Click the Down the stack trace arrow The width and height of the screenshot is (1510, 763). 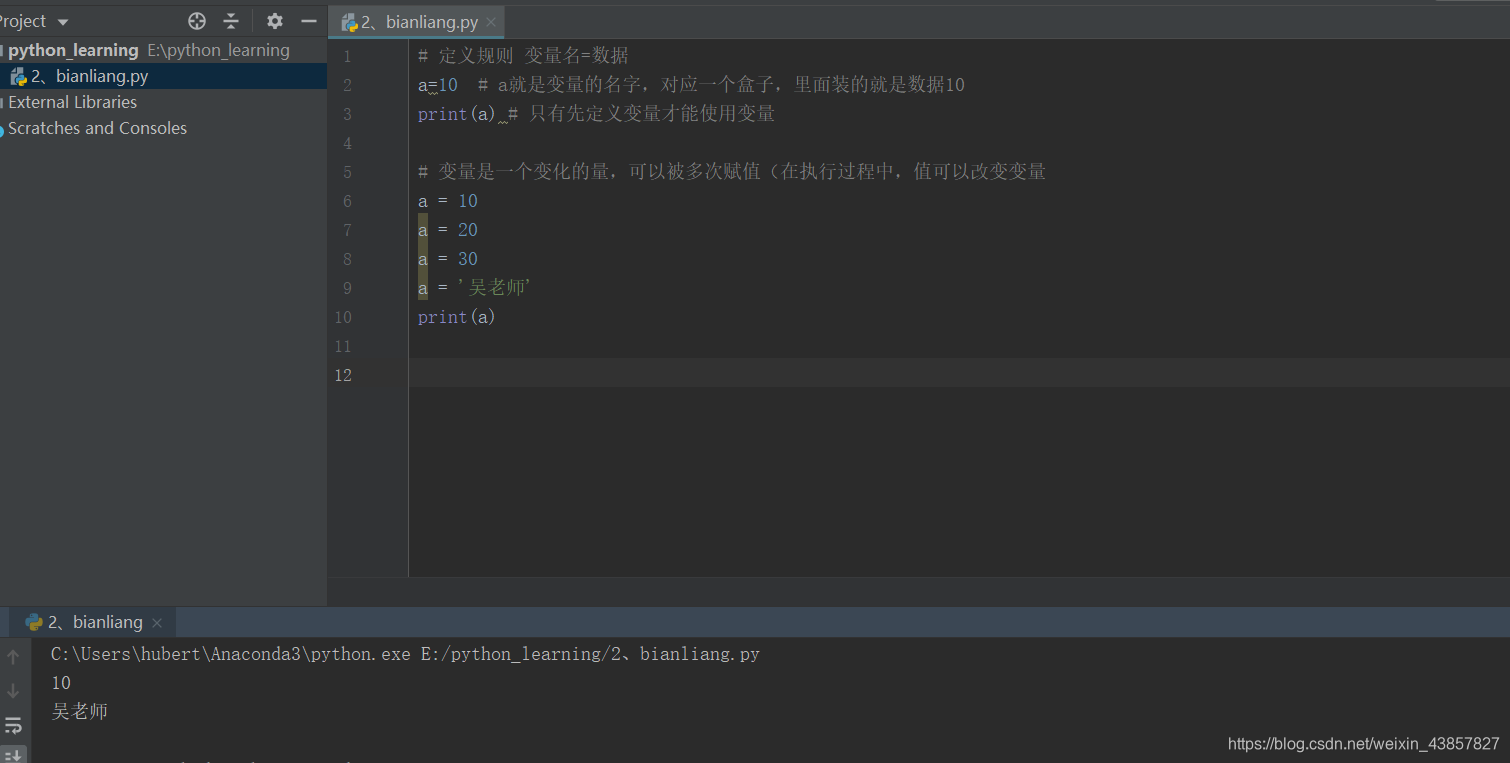(13, 691)
